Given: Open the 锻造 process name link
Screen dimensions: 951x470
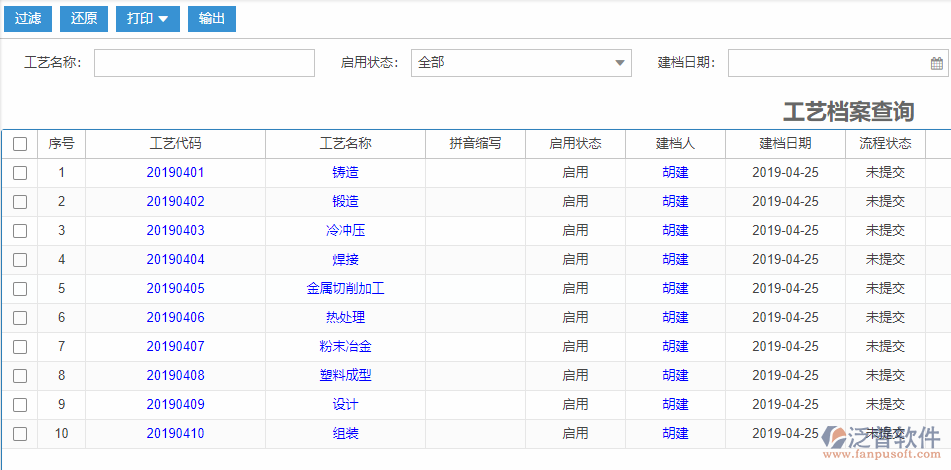Looking at the screenshot, I should [x=346, y=201].
